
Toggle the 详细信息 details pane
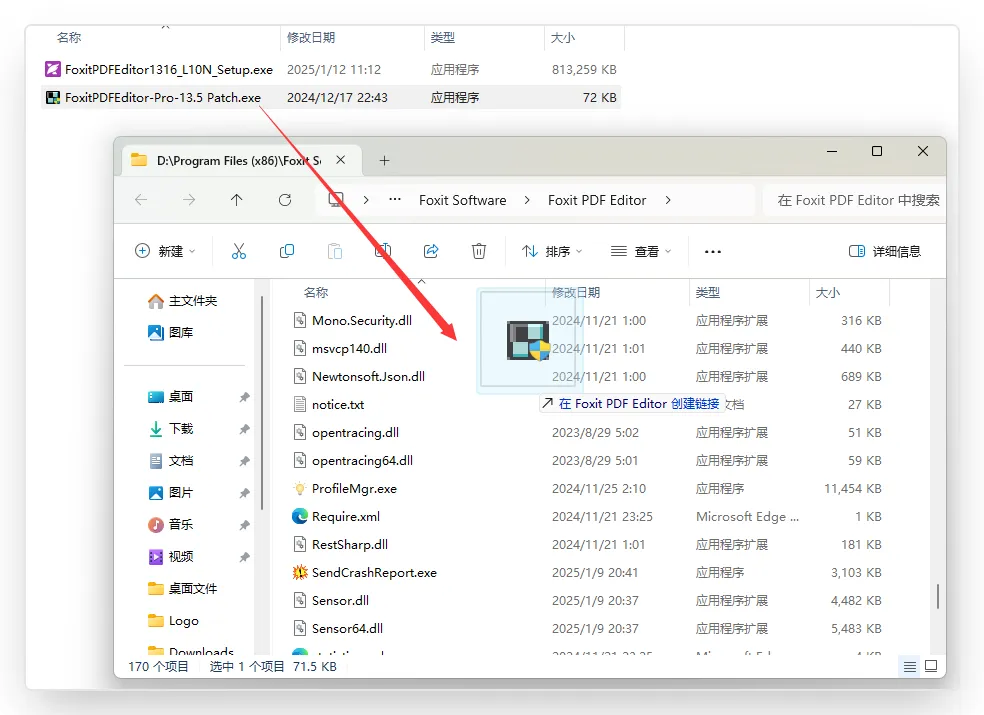tap(884, 251)
